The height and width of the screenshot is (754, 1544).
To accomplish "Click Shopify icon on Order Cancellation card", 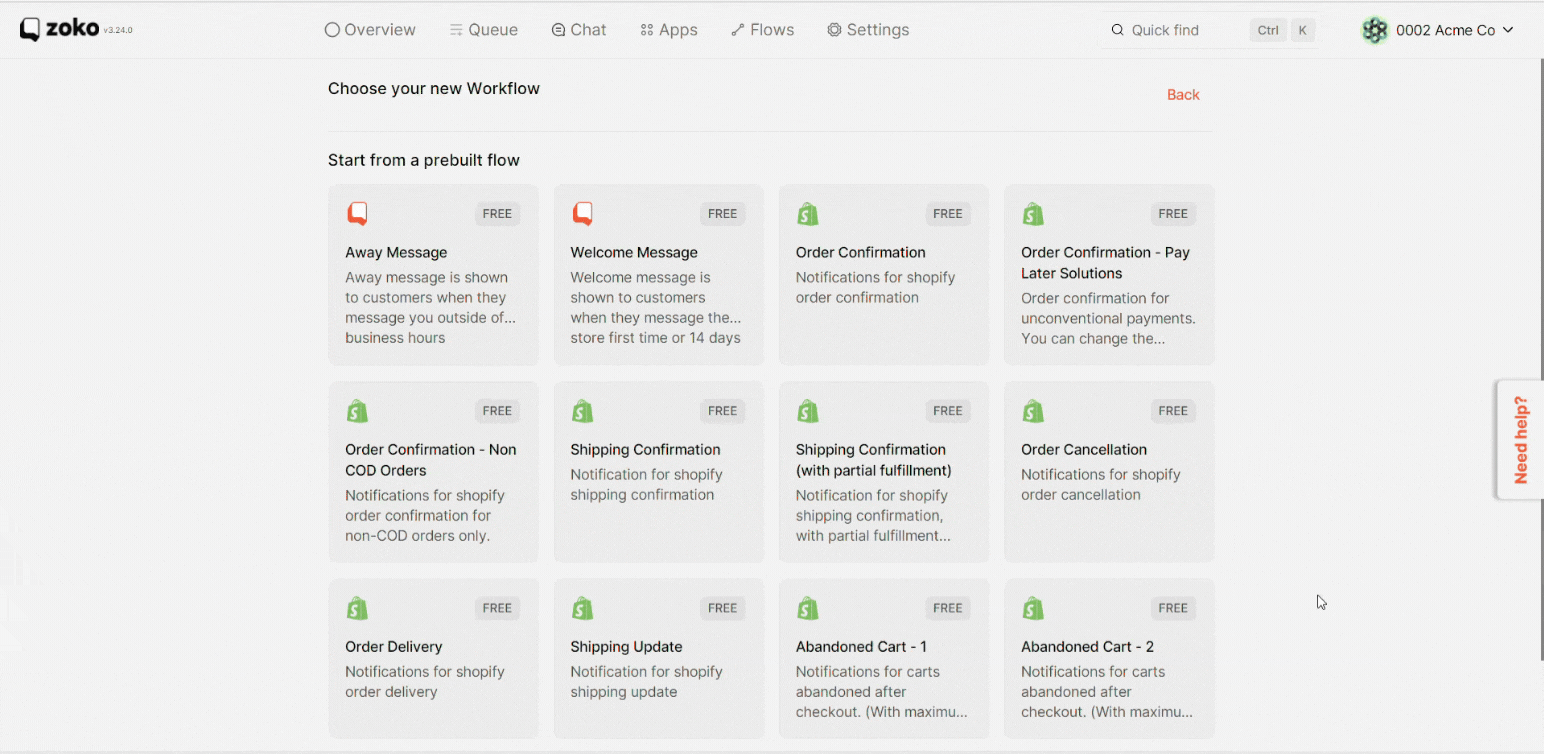I will (1033, 411).
